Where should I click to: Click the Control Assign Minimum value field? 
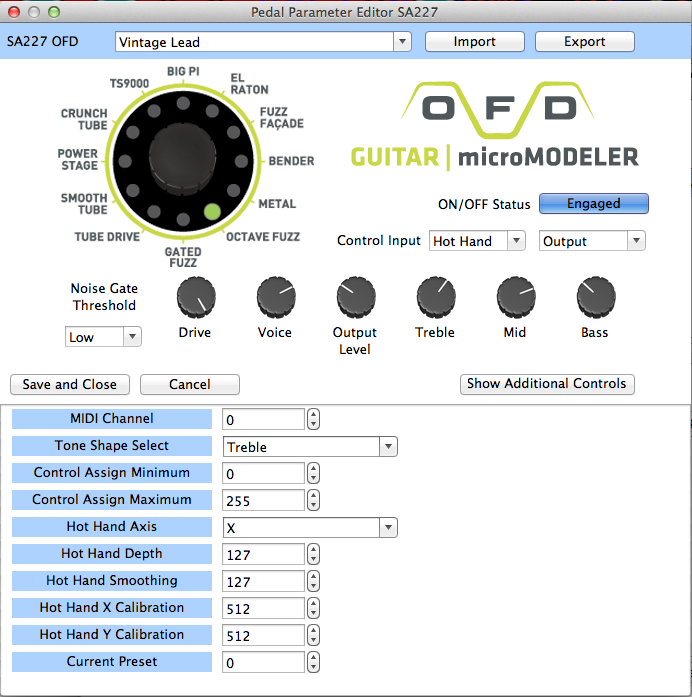[x=263, y=474]
